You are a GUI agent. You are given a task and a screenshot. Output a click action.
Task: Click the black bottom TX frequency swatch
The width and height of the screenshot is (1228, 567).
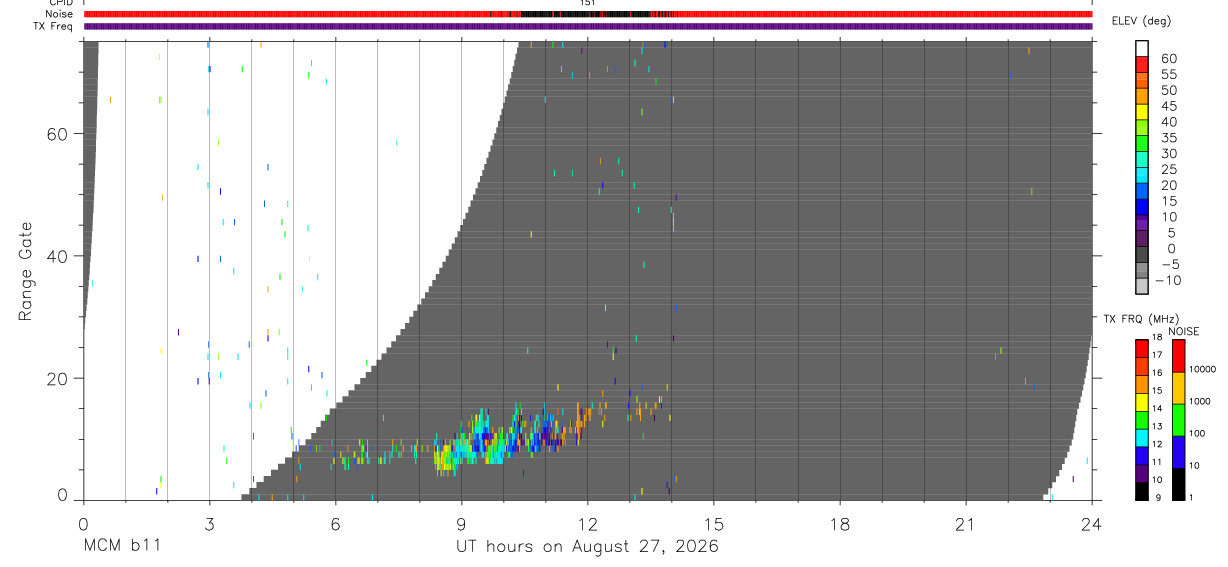click(1141, 491)
